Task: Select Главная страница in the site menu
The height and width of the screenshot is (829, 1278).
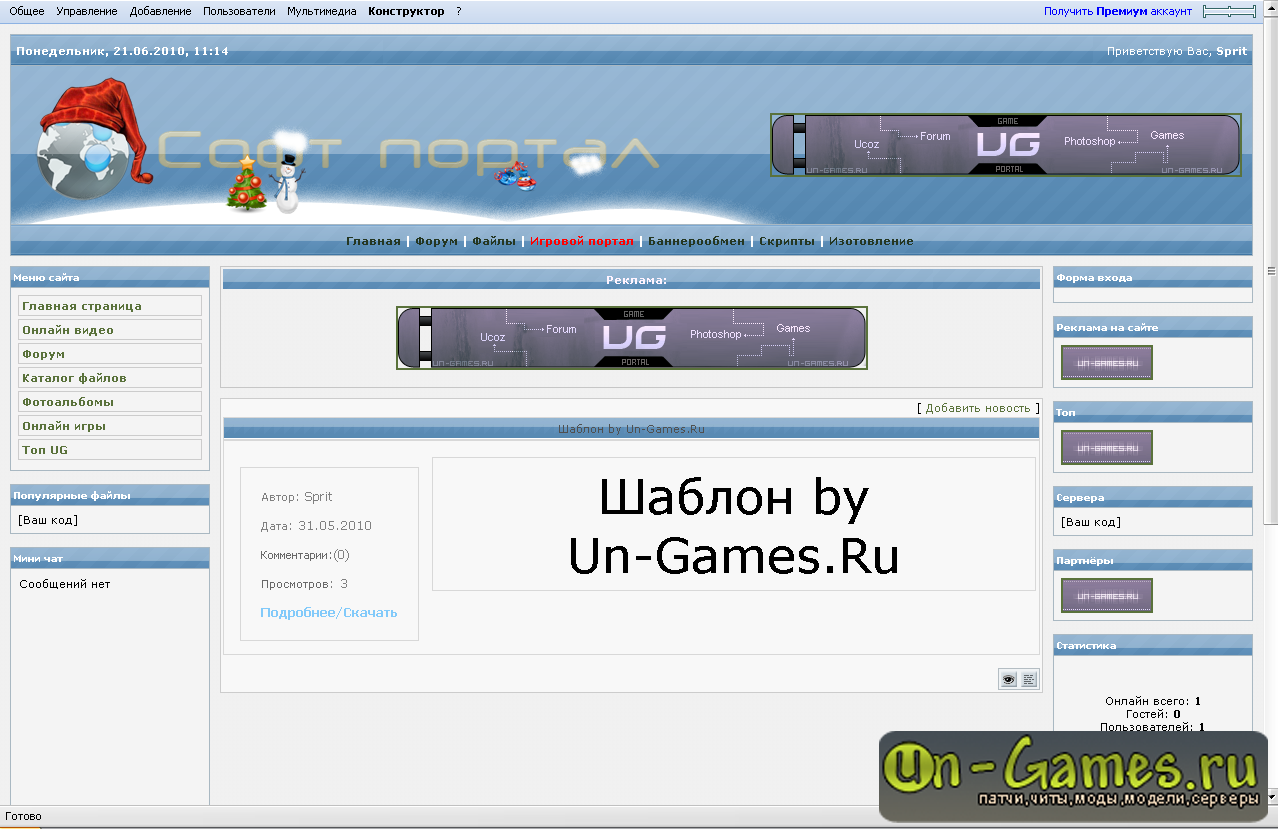Action: coord(110,306)
